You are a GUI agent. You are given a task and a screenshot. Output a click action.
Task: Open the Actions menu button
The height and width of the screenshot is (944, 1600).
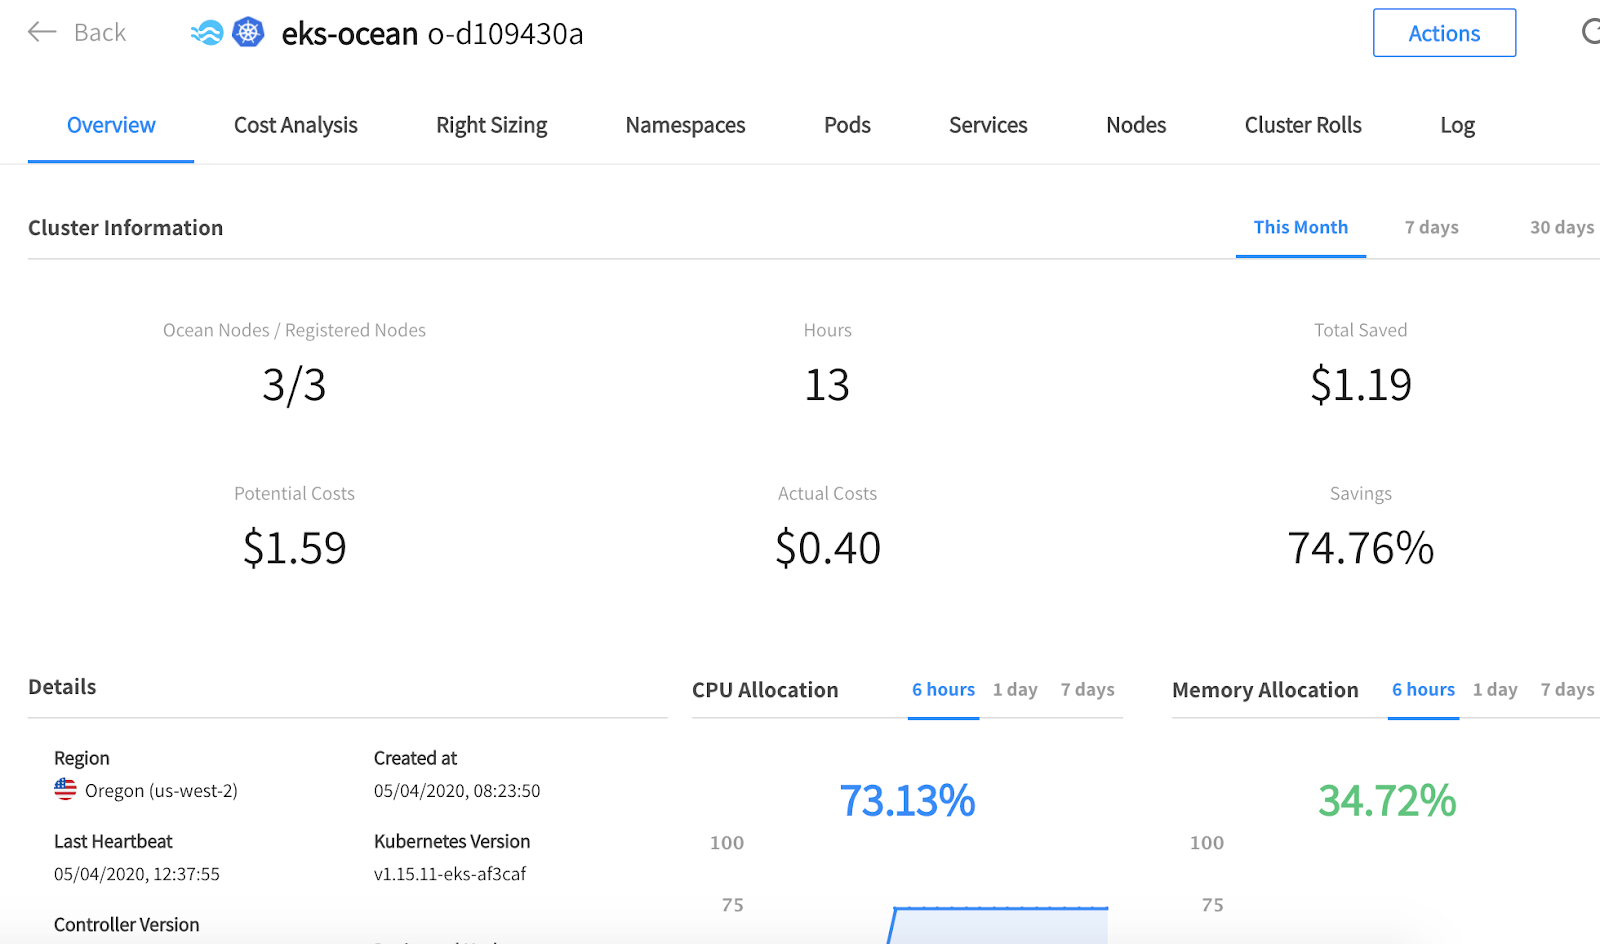(1444, 33)
